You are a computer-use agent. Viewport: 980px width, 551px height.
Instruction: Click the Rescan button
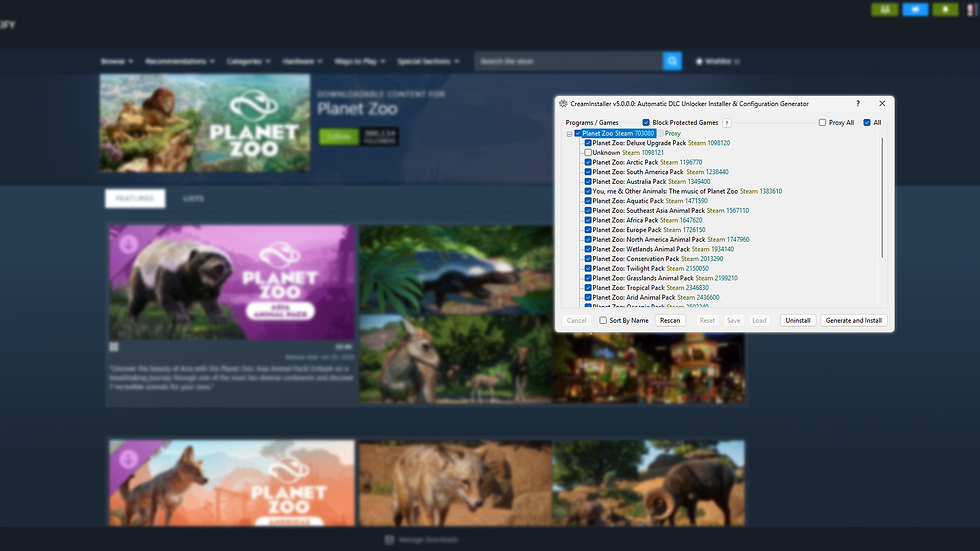click(670, 320)
